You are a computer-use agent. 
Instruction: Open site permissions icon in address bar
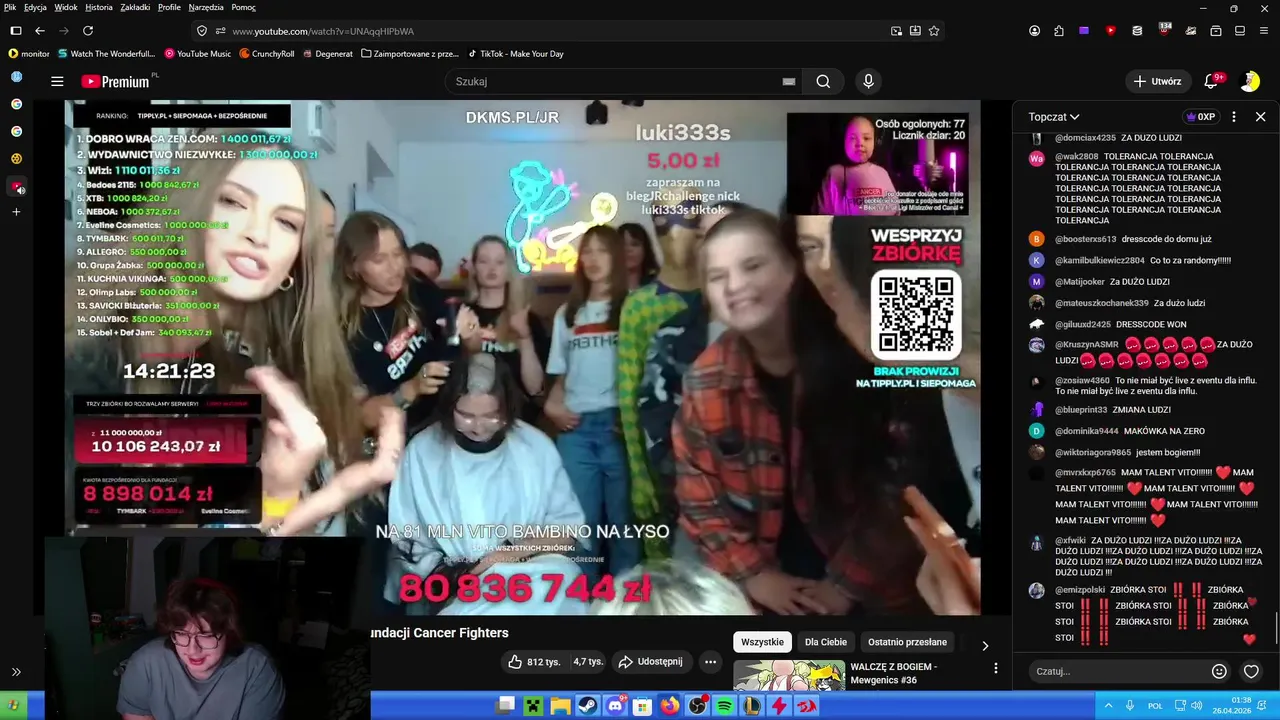point(220,31)
